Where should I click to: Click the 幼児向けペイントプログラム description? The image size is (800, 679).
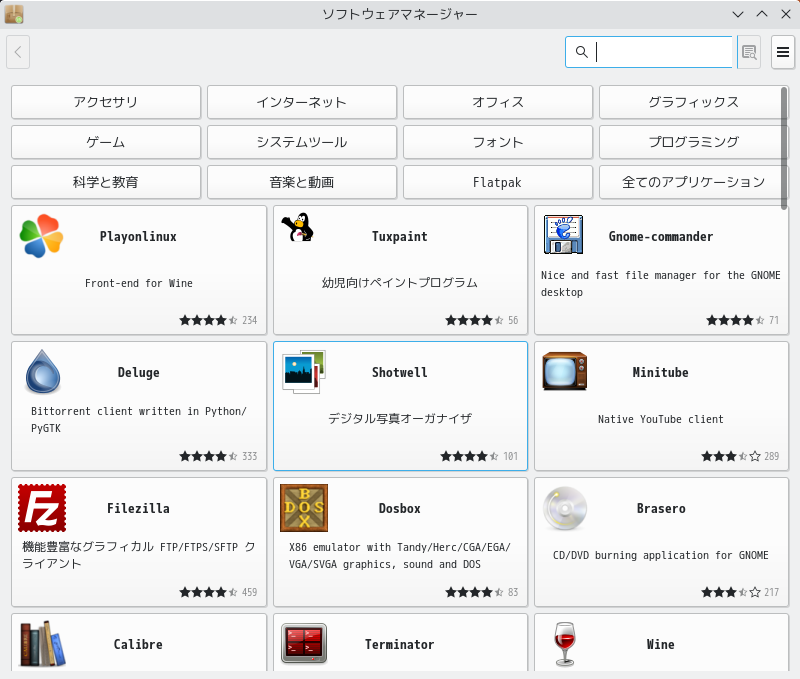(399, 283)
